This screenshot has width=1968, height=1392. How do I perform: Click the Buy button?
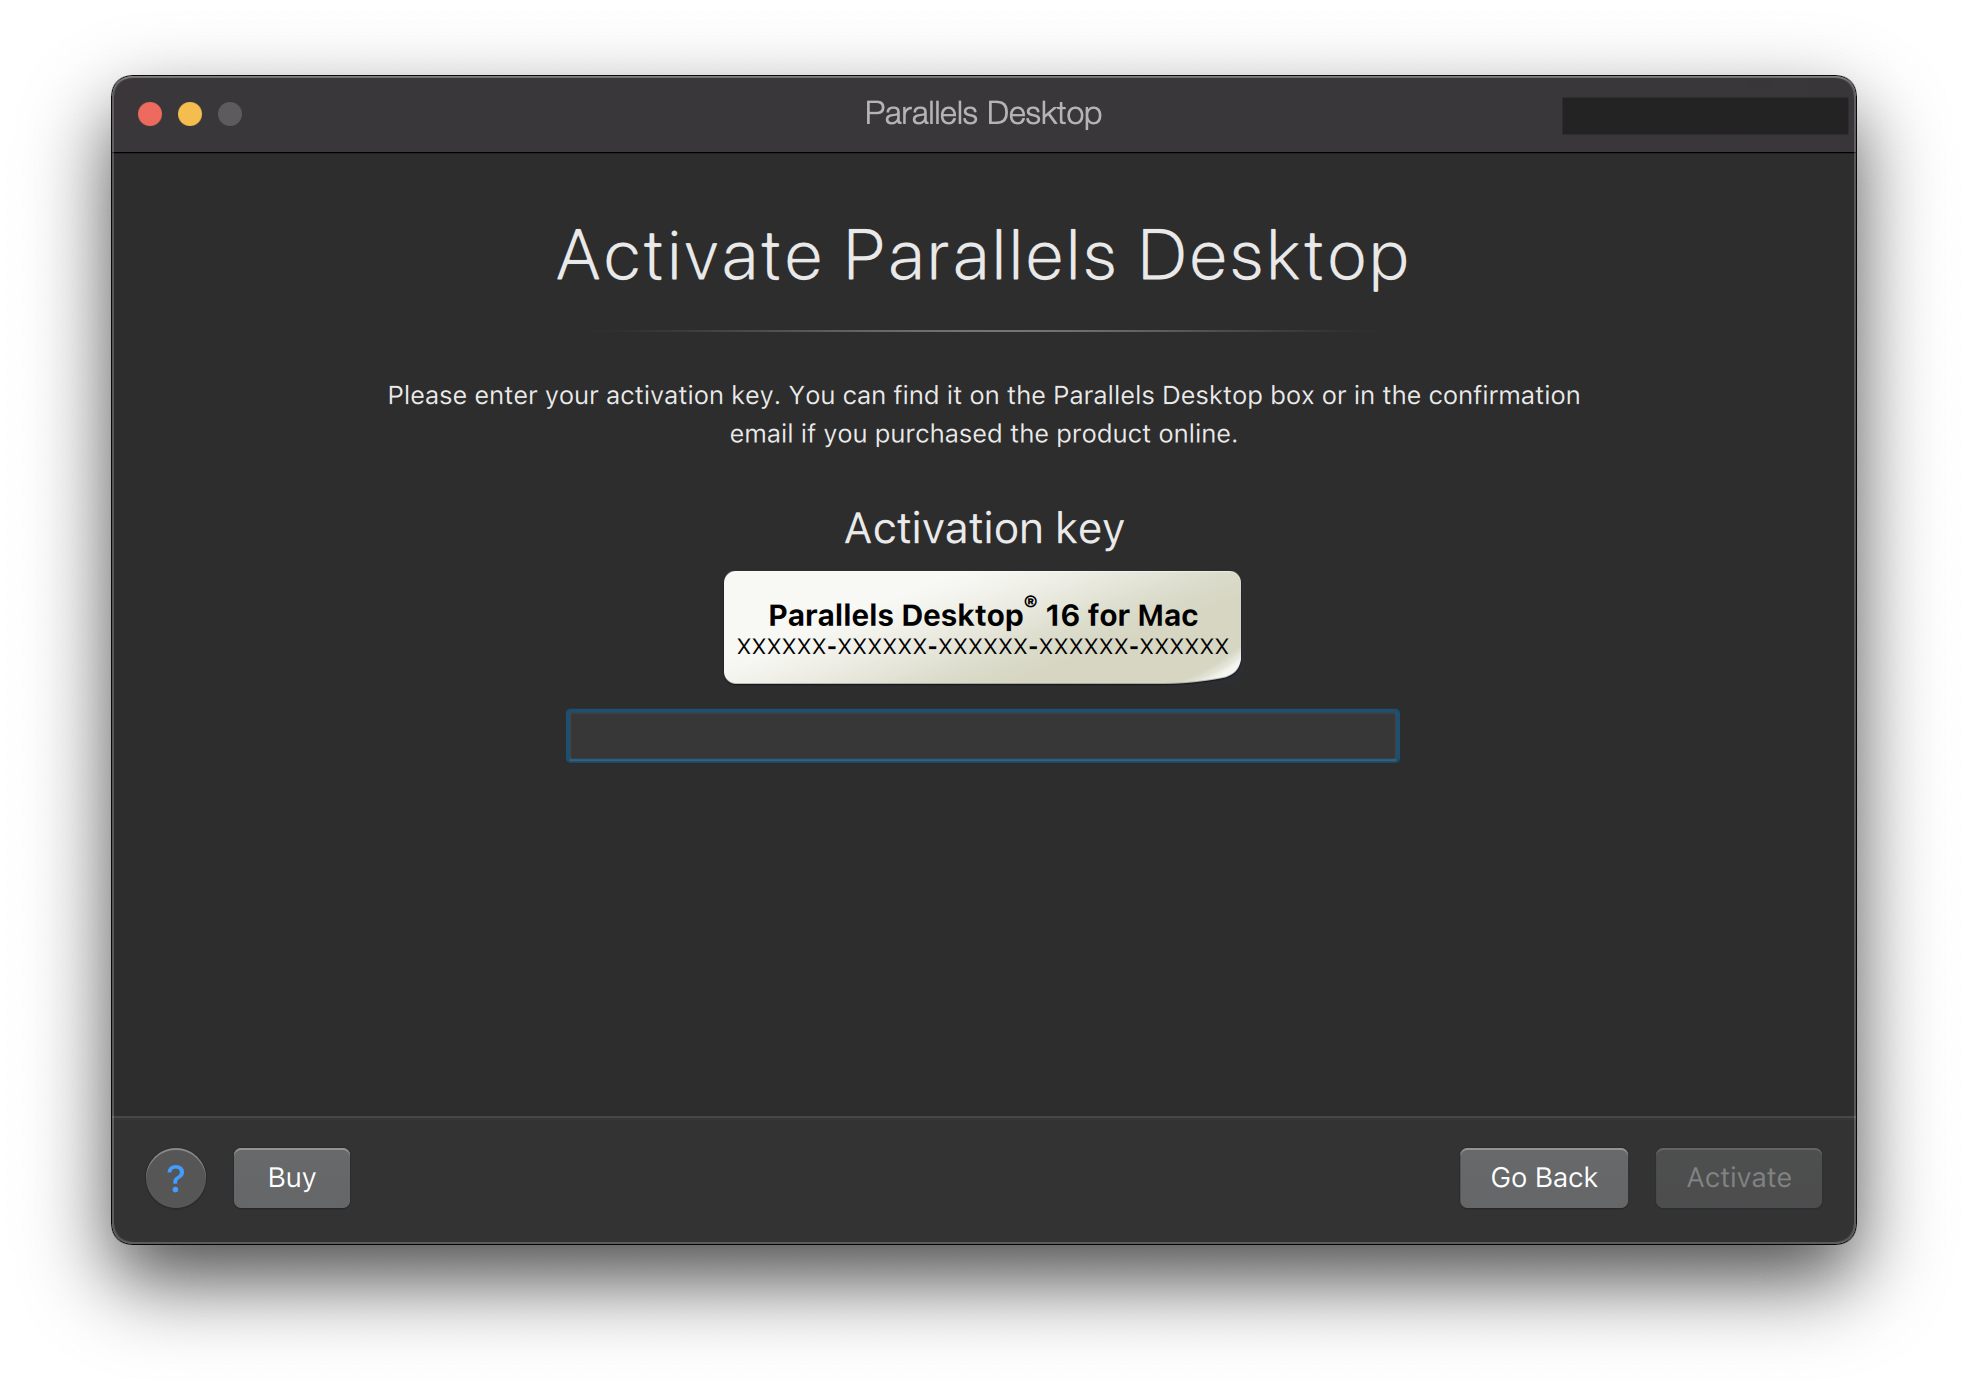pyautogui.click(x=292, y=1178)
